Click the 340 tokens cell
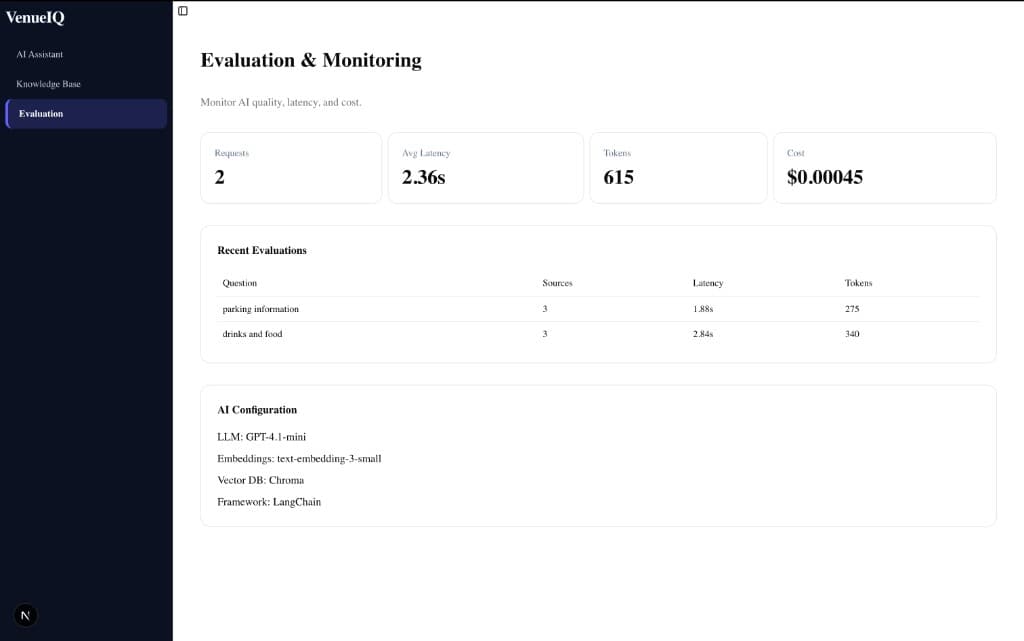This screenshot has height=641, width=1024. point(852,334)
